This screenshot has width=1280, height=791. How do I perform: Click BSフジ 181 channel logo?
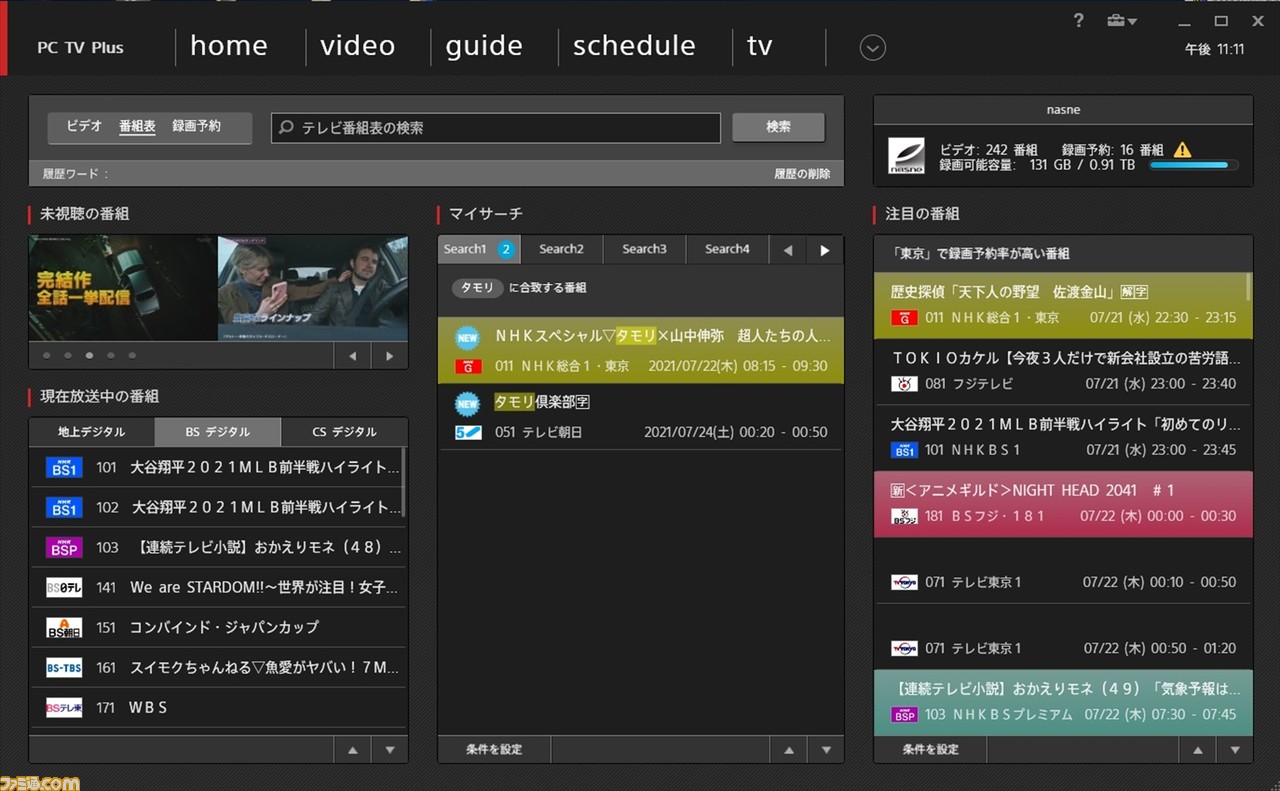(x=905, y=516)
